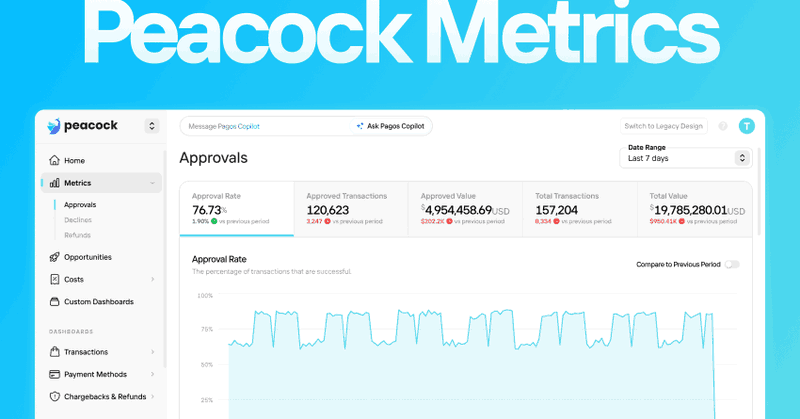The image size is (800, 419).
Task: Select Metrics in the sidebar
Action: [101, 183]
